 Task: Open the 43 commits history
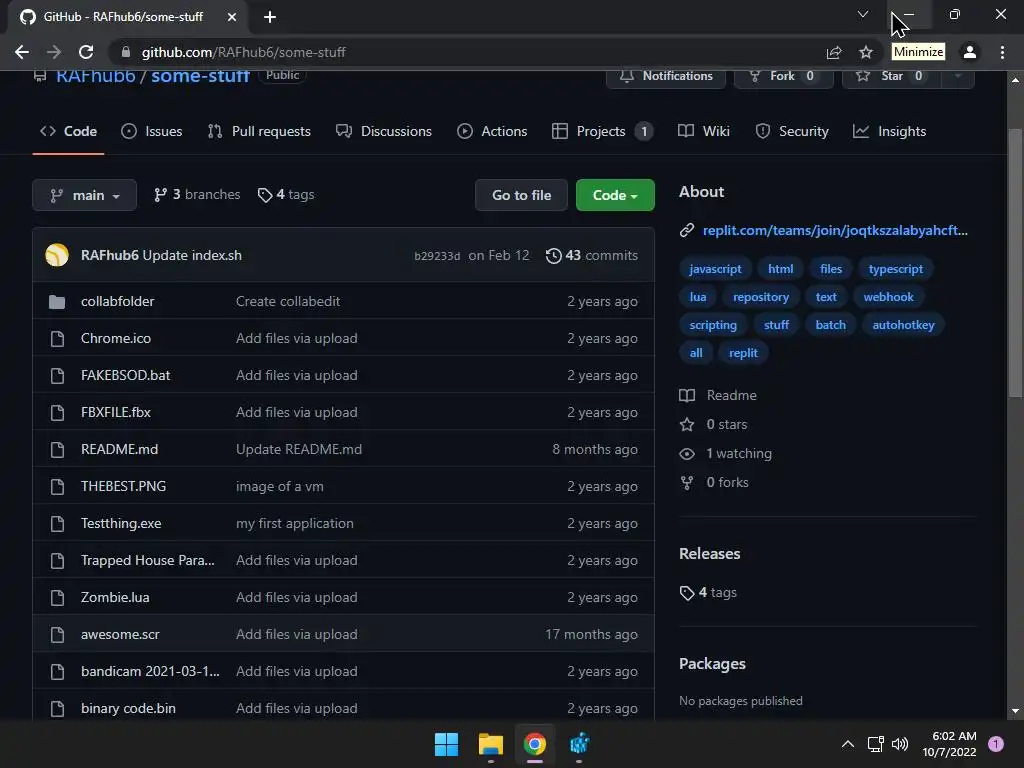[592, 255]
